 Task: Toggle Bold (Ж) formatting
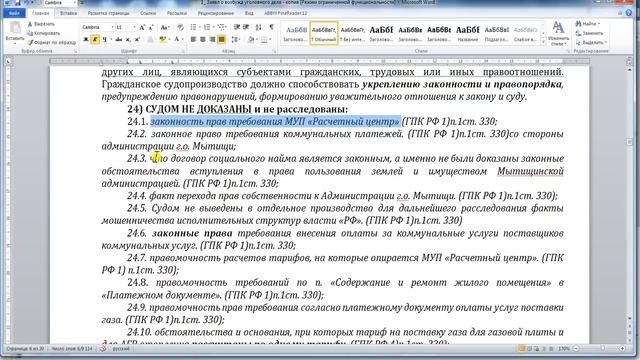pos(86,40)
